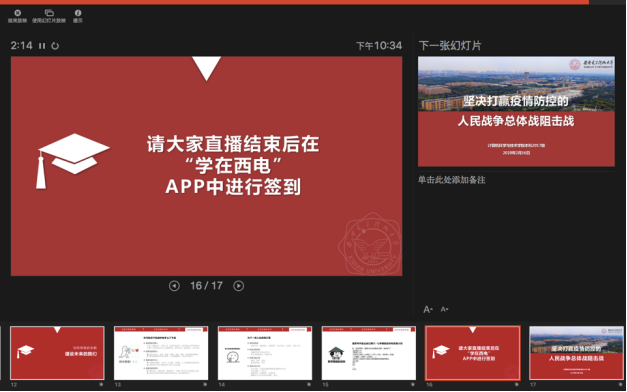Click the Use Slide Show (使用幻灯片放映) icon
The width and height of the screenshot is (627, 392).
49,13
